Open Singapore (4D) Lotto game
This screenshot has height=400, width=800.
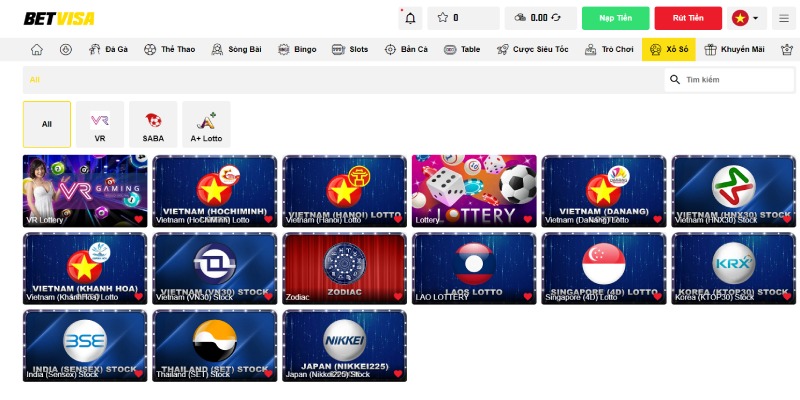(604, 268)
